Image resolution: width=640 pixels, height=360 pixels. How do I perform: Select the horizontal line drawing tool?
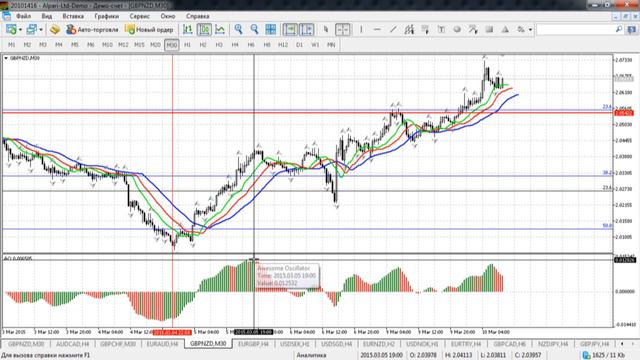click(x=377, y=29)
